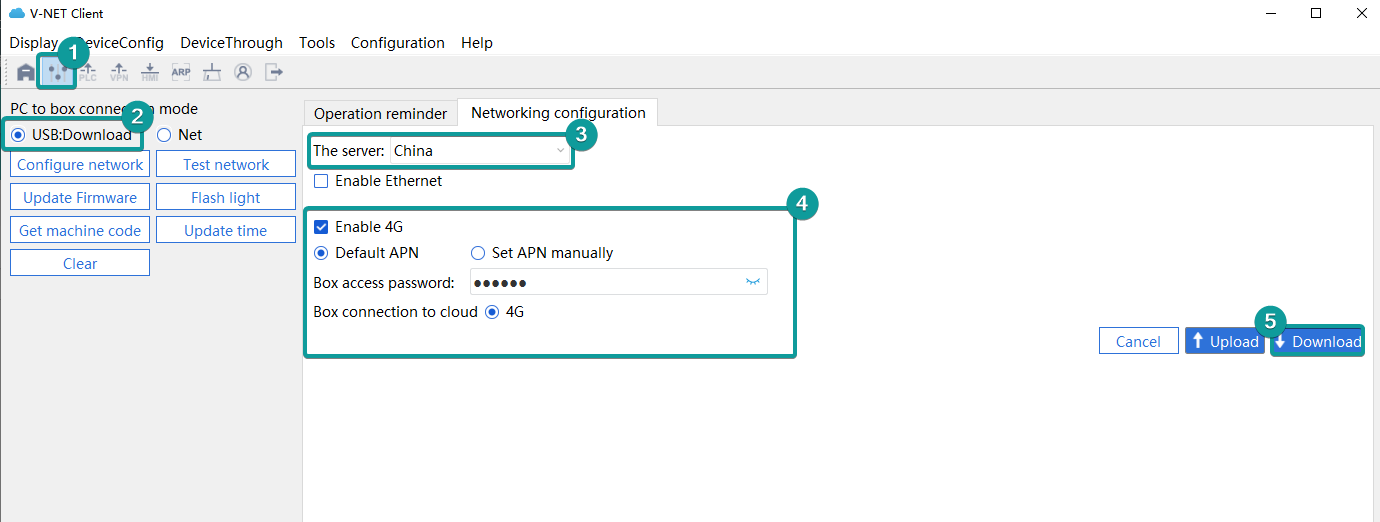Open the device configuration sliders icon
Image resolution: width=1380 pixels, height=522 pixels.
point(56,73)
